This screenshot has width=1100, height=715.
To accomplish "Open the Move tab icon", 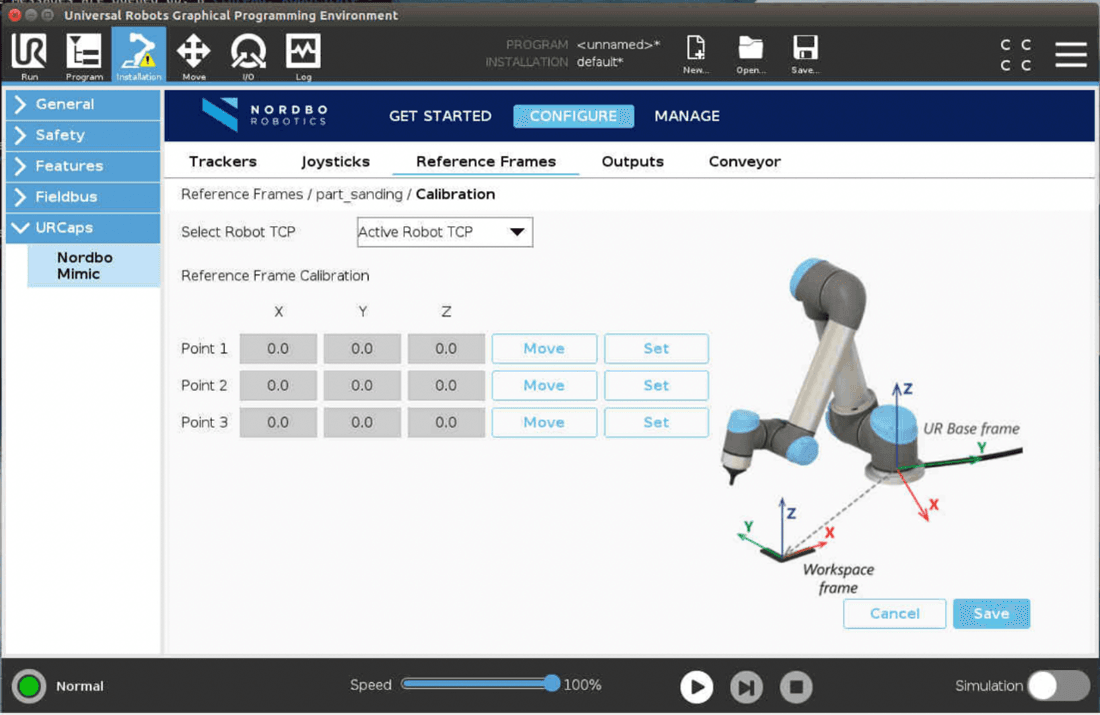I will [x=193, y=54].
